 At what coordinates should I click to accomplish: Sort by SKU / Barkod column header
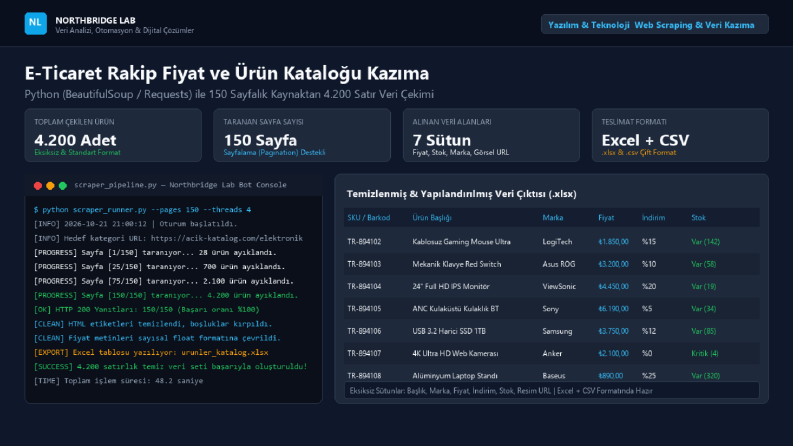pyautogui.click(x=369, y=217)
